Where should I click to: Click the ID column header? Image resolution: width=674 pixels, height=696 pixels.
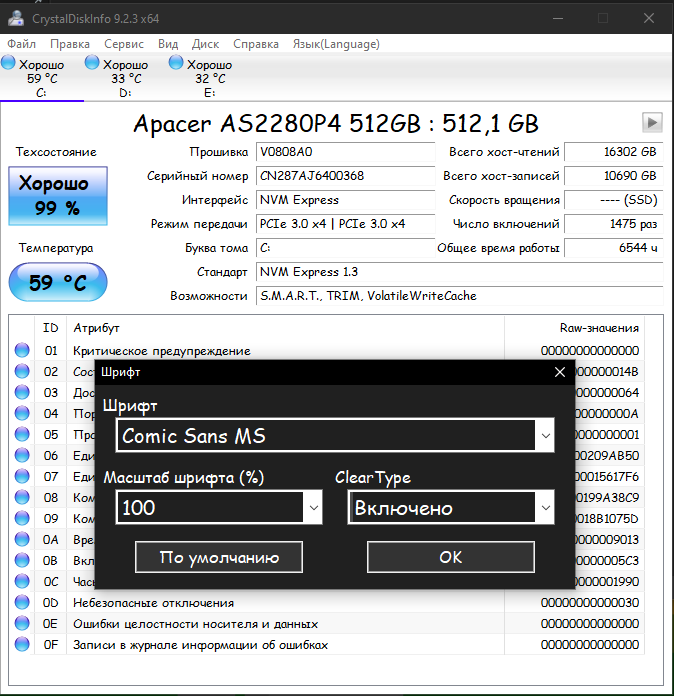tap(51, 328)
